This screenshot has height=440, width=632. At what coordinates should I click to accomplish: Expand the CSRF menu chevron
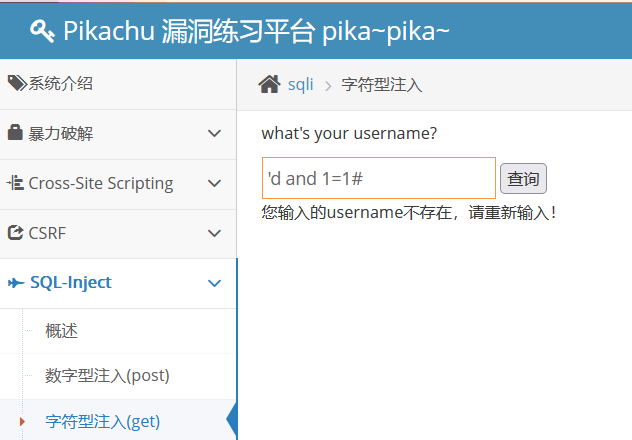(x=214, y=233)
